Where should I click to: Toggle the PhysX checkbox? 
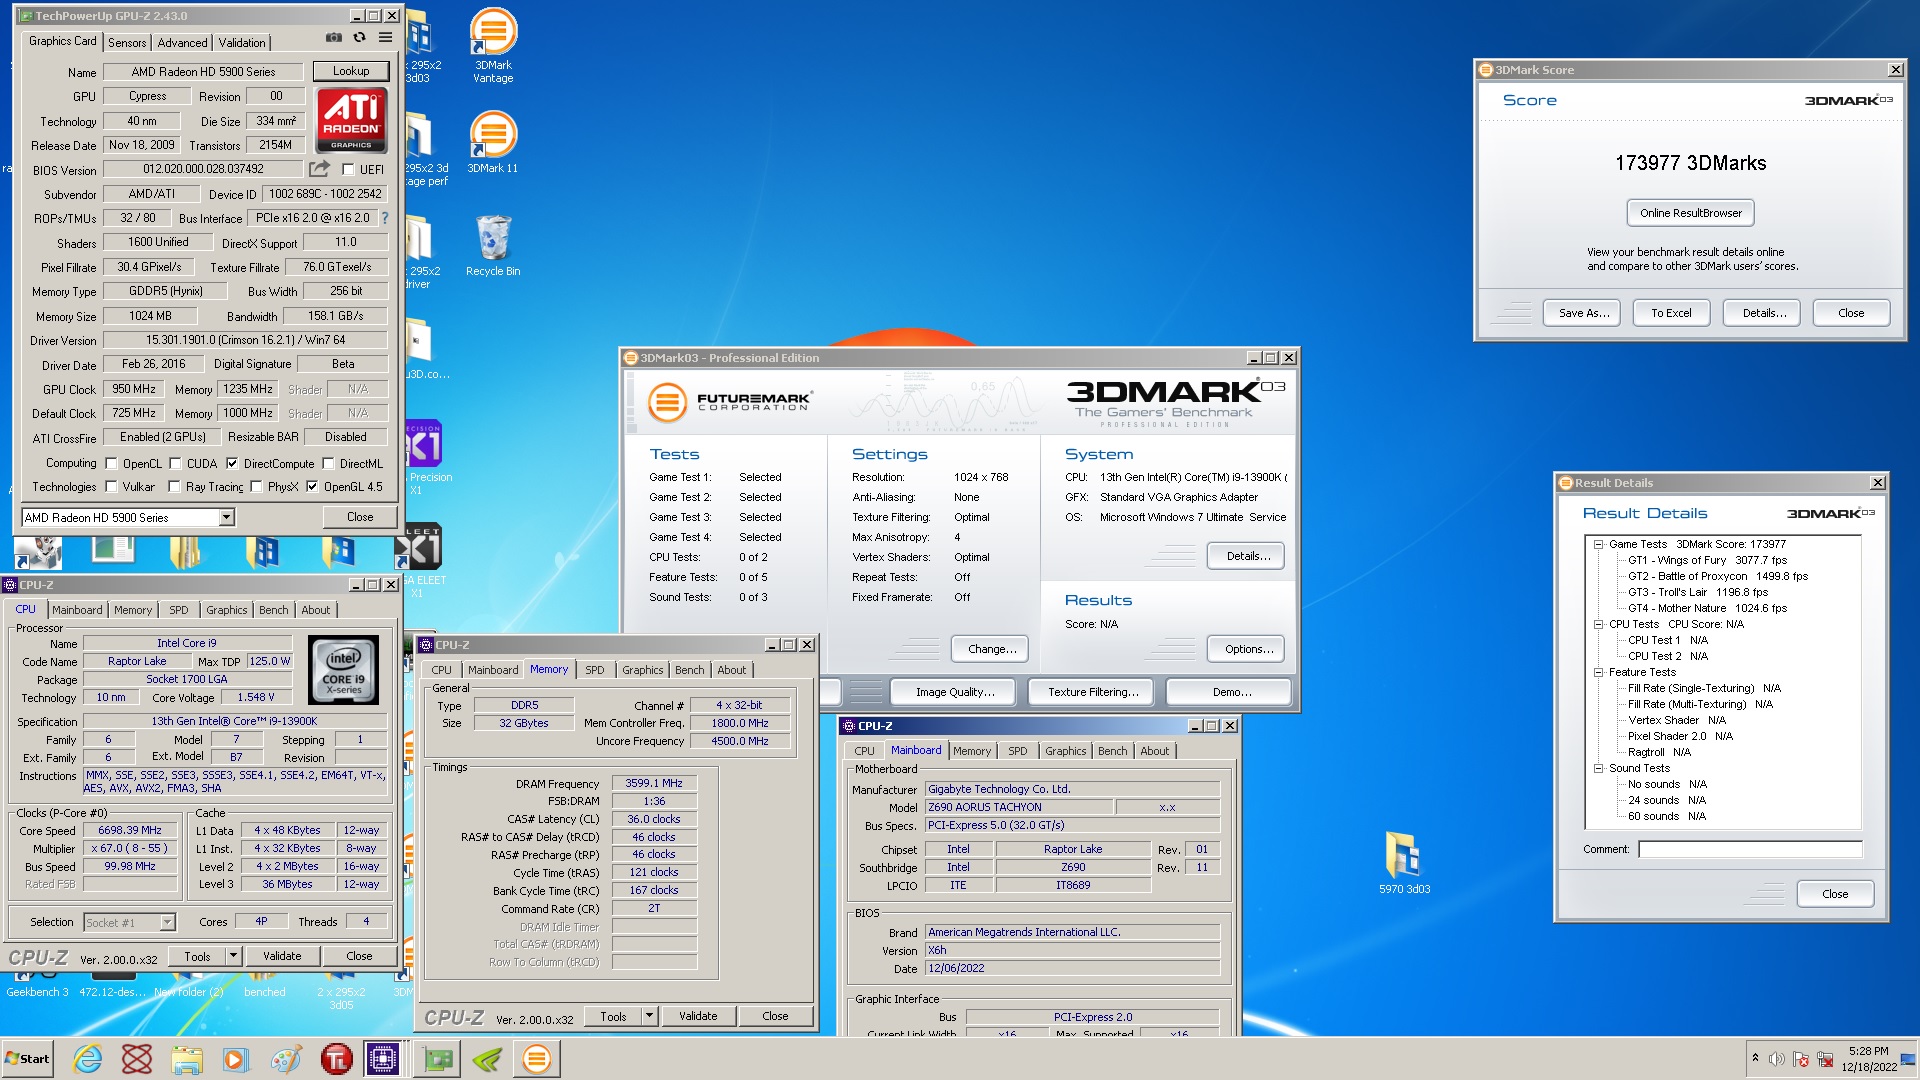pyautogui.click(x=257, y=487)
